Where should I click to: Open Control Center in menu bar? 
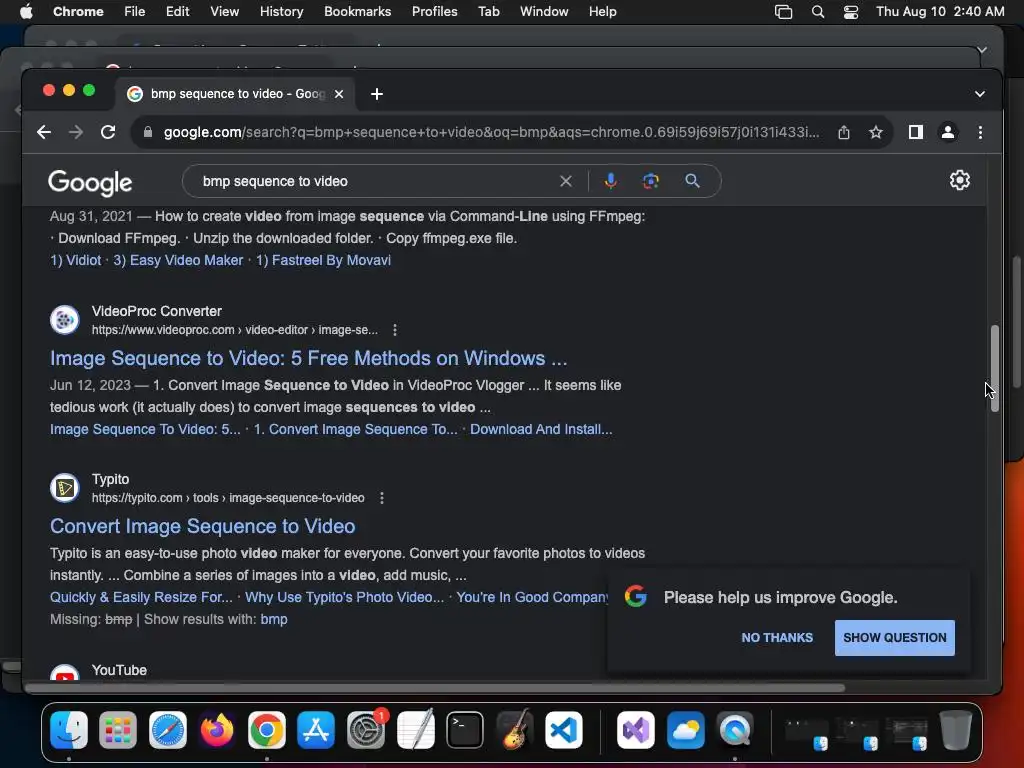point(850,12)
